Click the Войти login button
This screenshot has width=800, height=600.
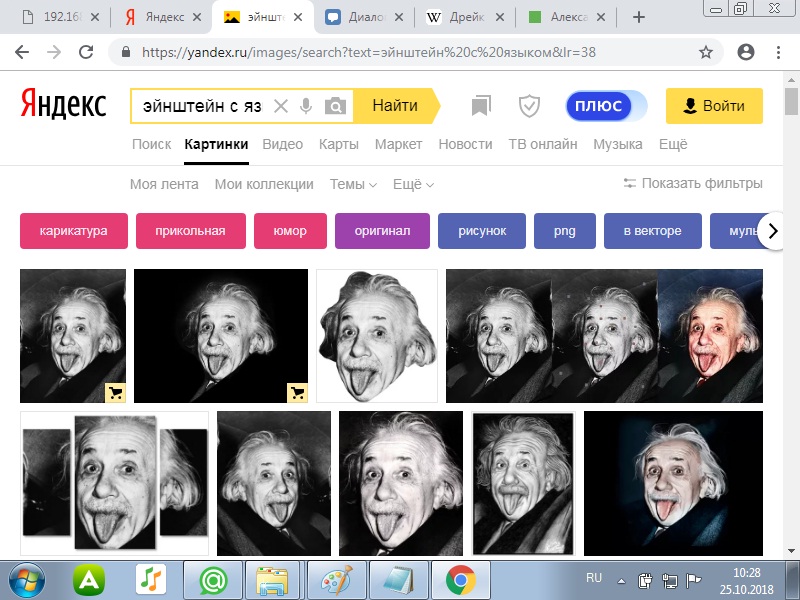tap(714, 106)
